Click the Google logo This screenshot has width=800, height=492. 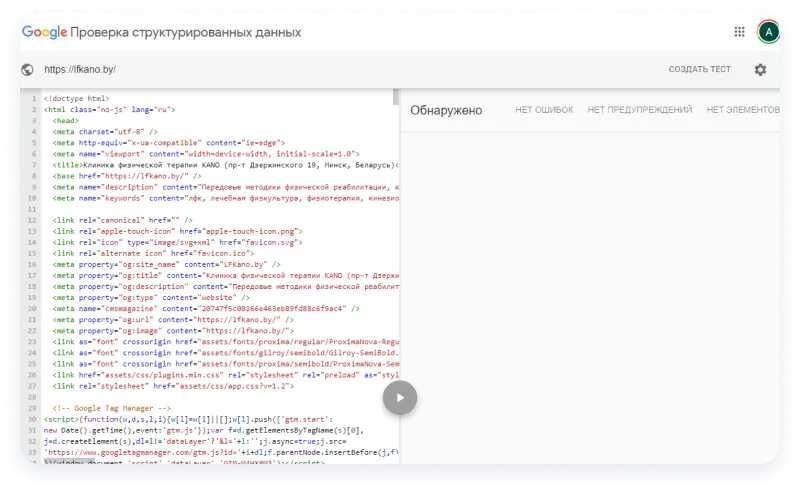(x=44, y=32)
